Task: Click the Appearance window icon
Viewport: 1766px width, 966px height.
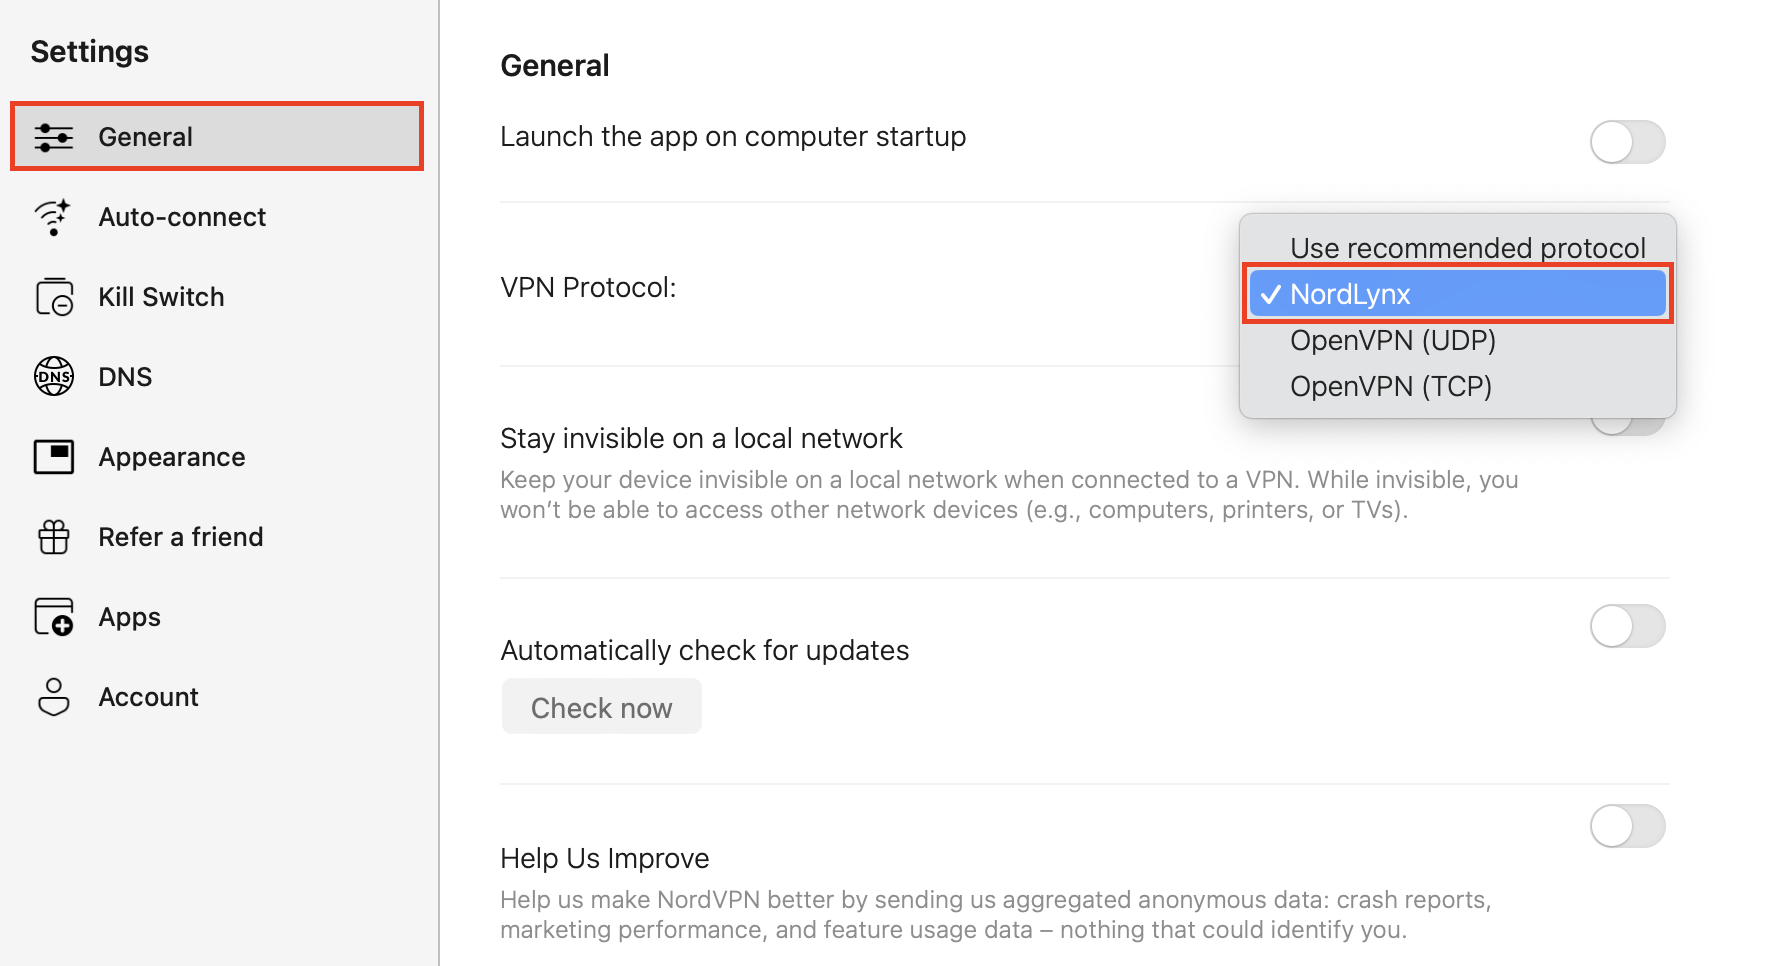Action: tap(54, 457)
